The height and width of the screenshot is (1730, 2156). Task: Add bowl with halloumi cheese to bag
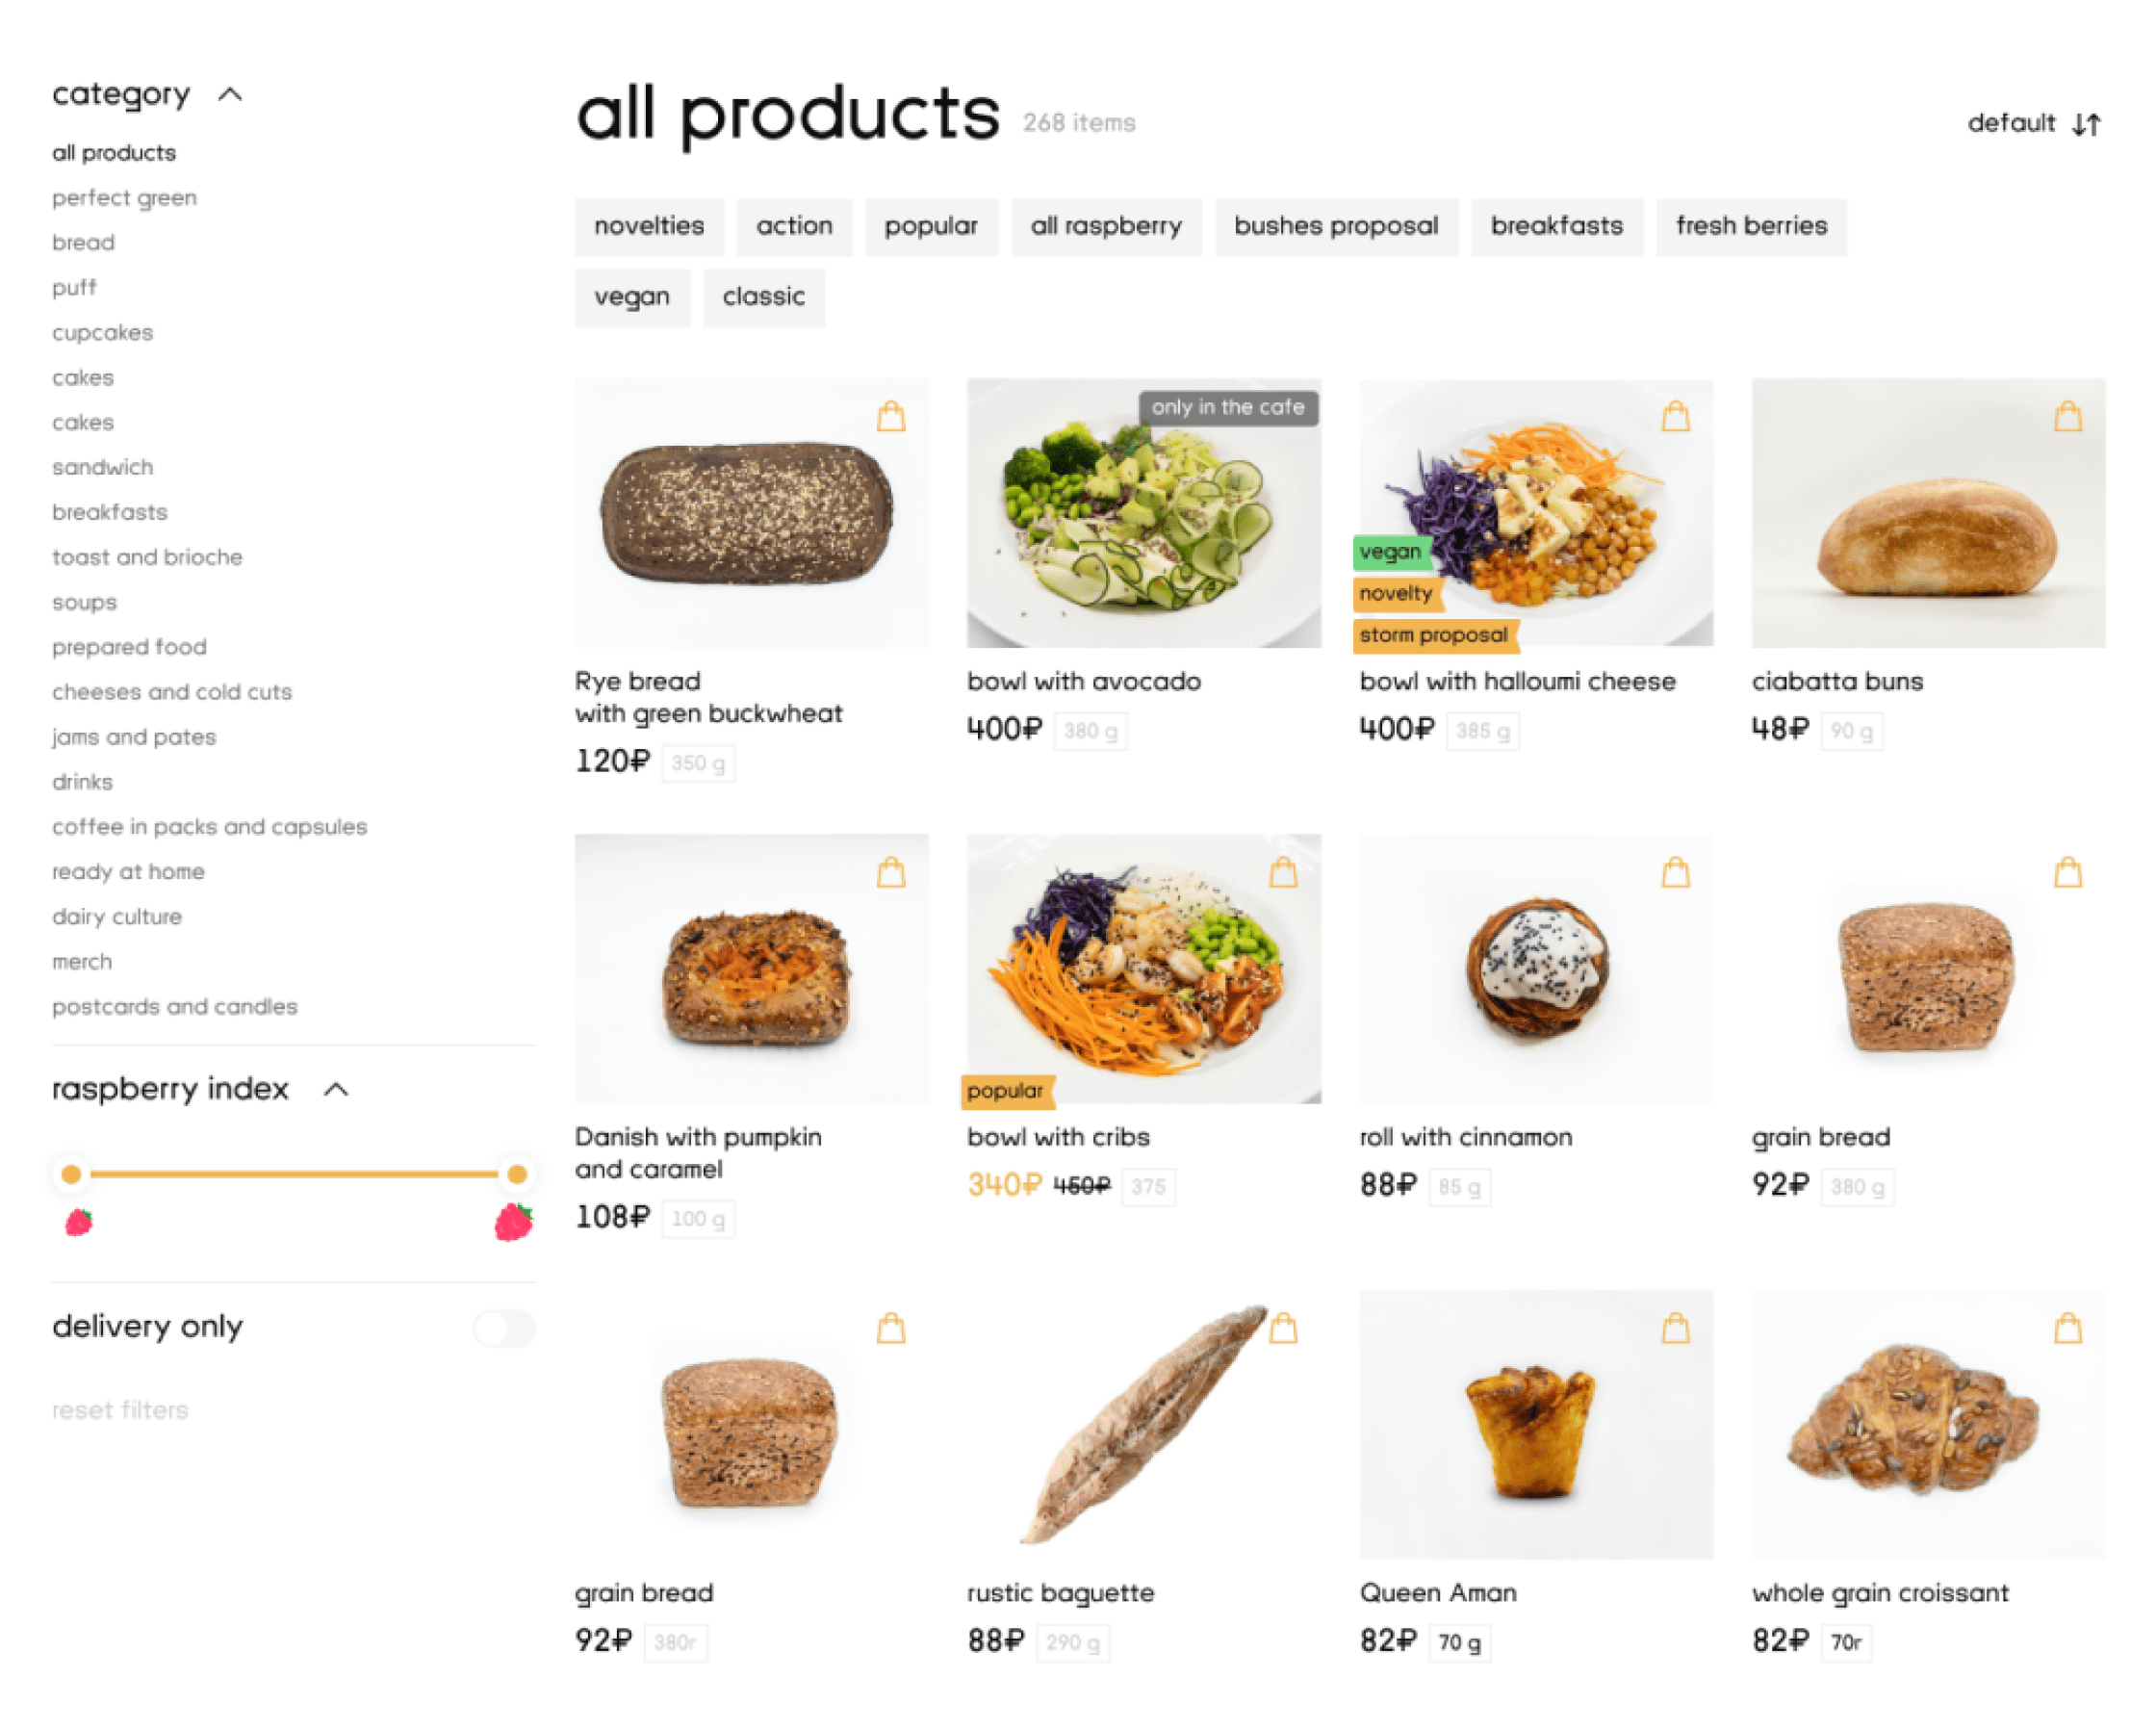click(1676, 416)
